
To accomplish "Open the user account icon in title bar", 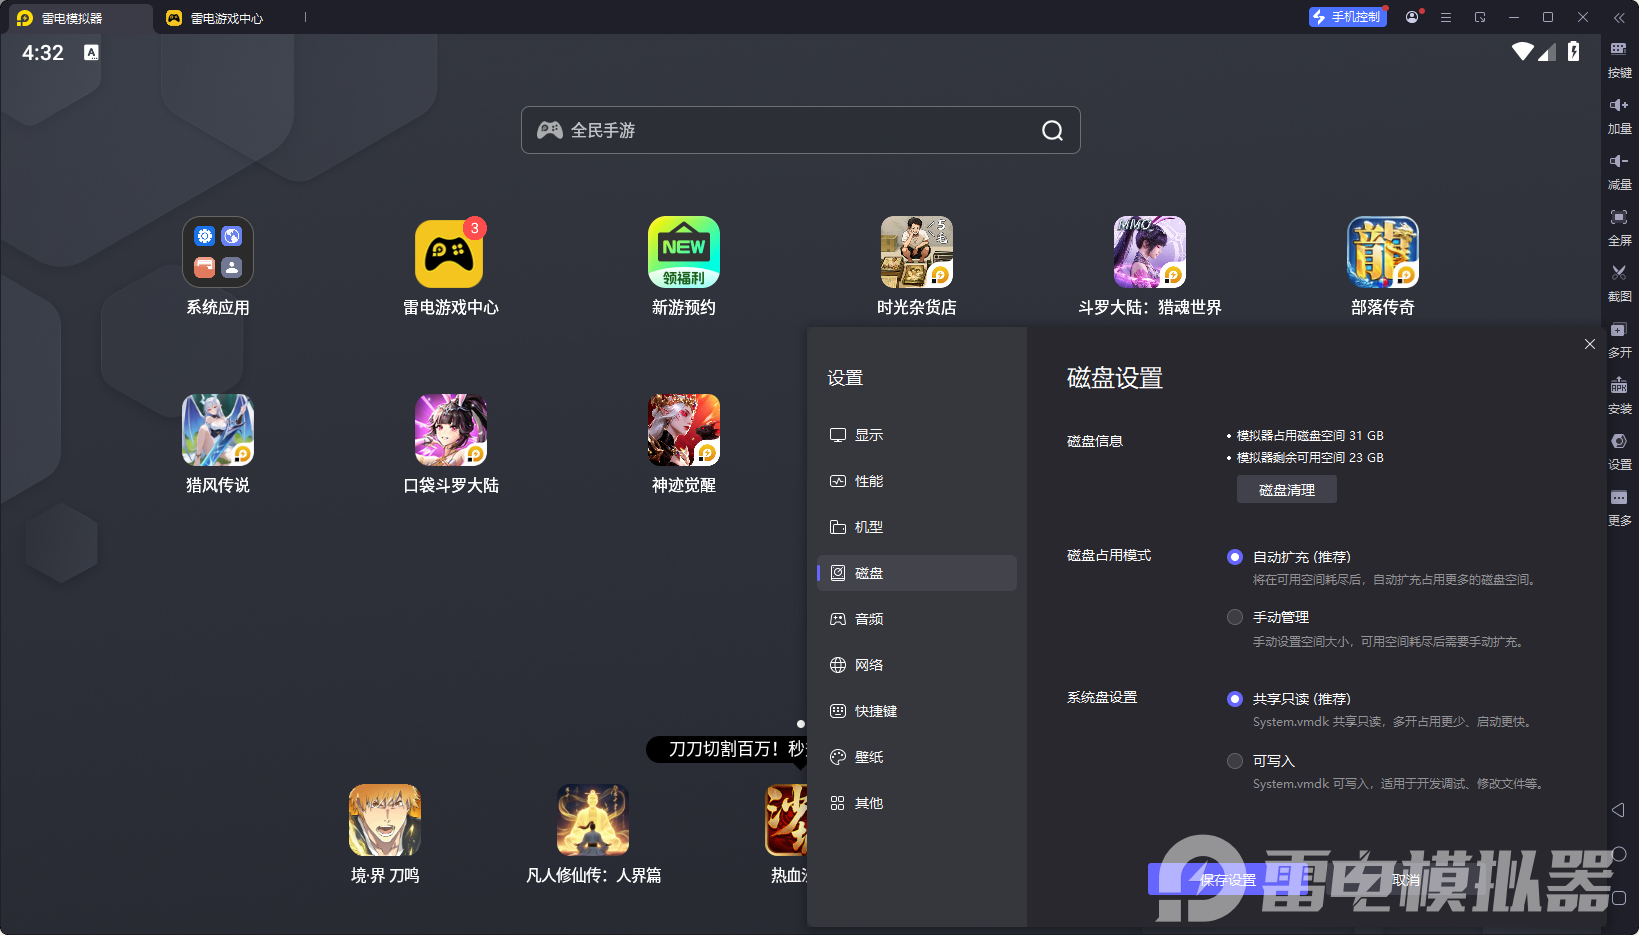I will pos(1412,17).
